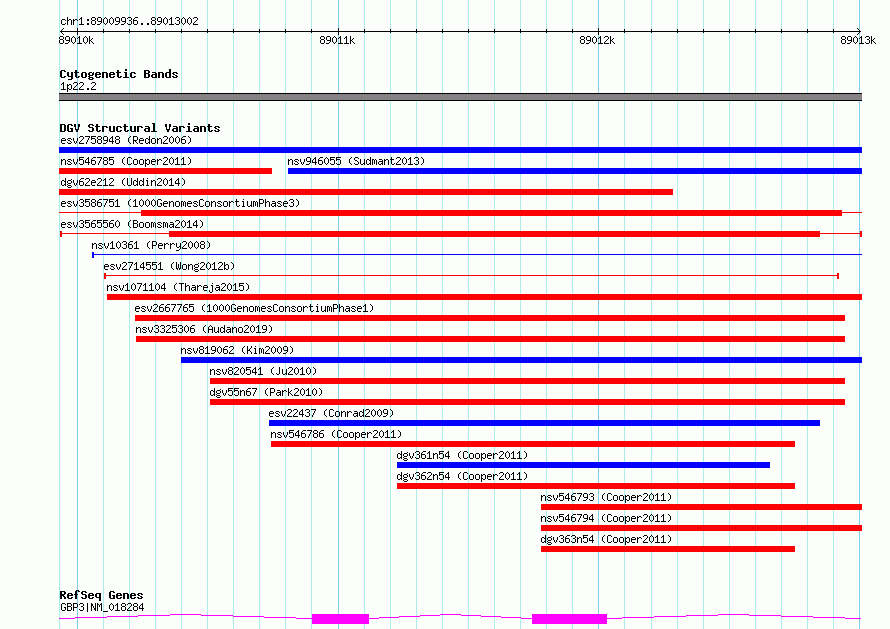Viewport: 890px width, 629px height.
Task: Select the dgv362n54 red variant bar
Action: (596, 486)
